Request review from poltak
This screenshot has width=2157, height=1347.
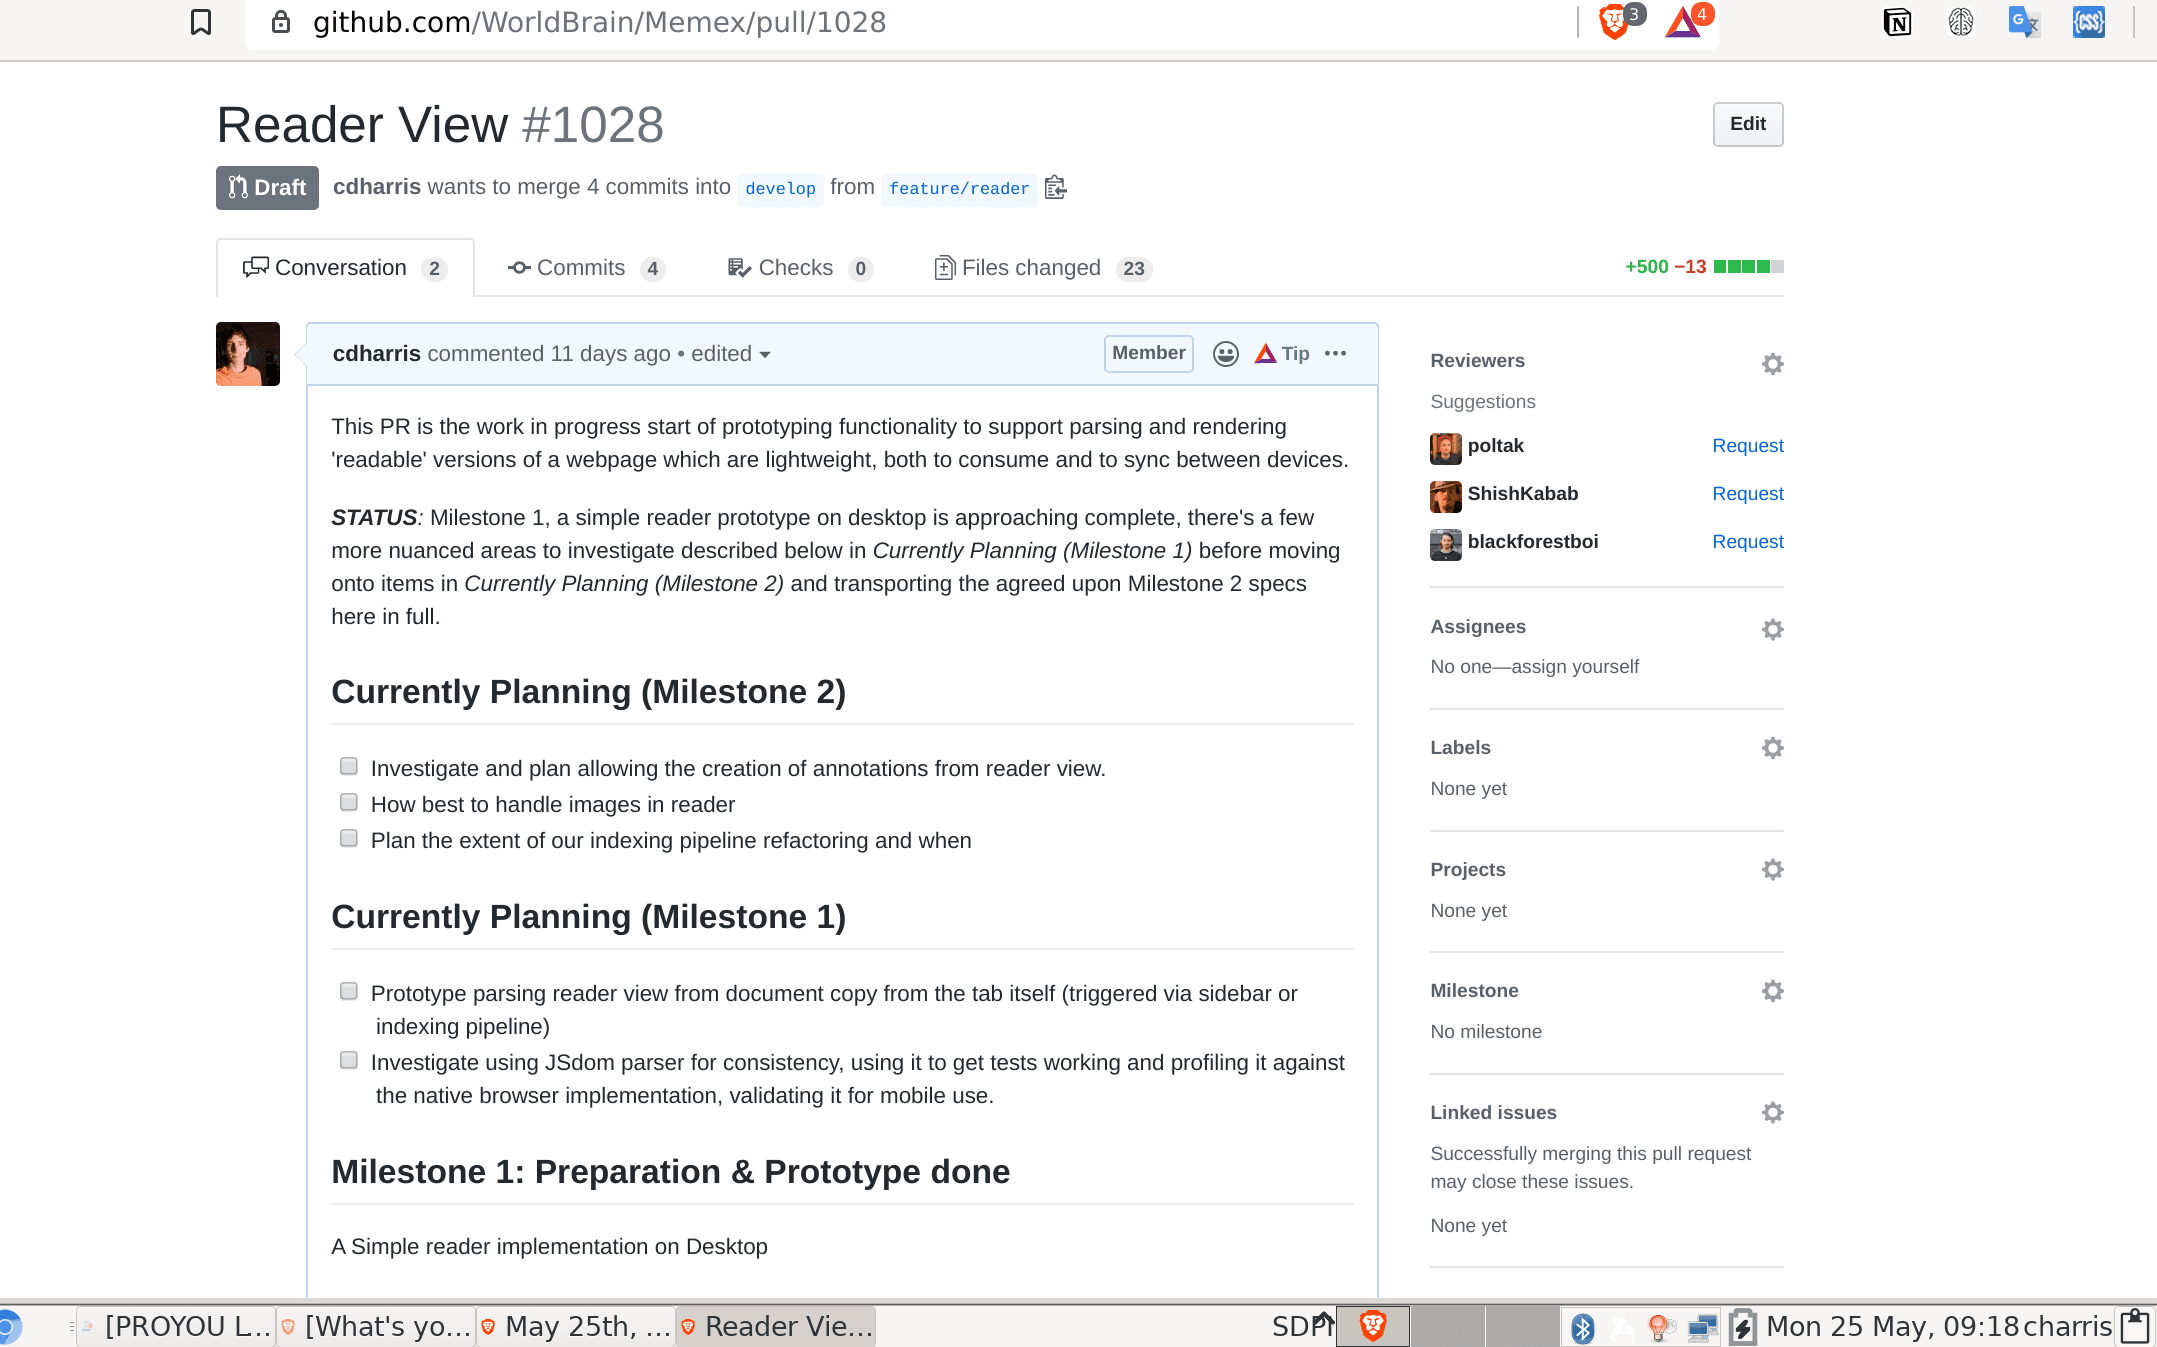coord(1747,446)
